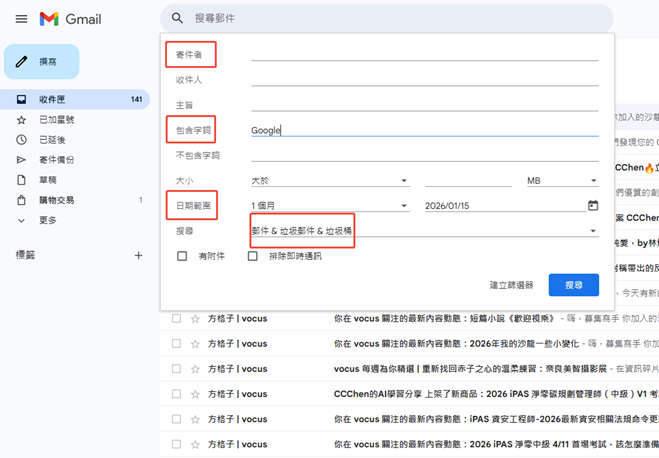The height and width of the screenshot is (458, 659).
Task: Click the inbox icon in sidebar
Action: [21, 100]
